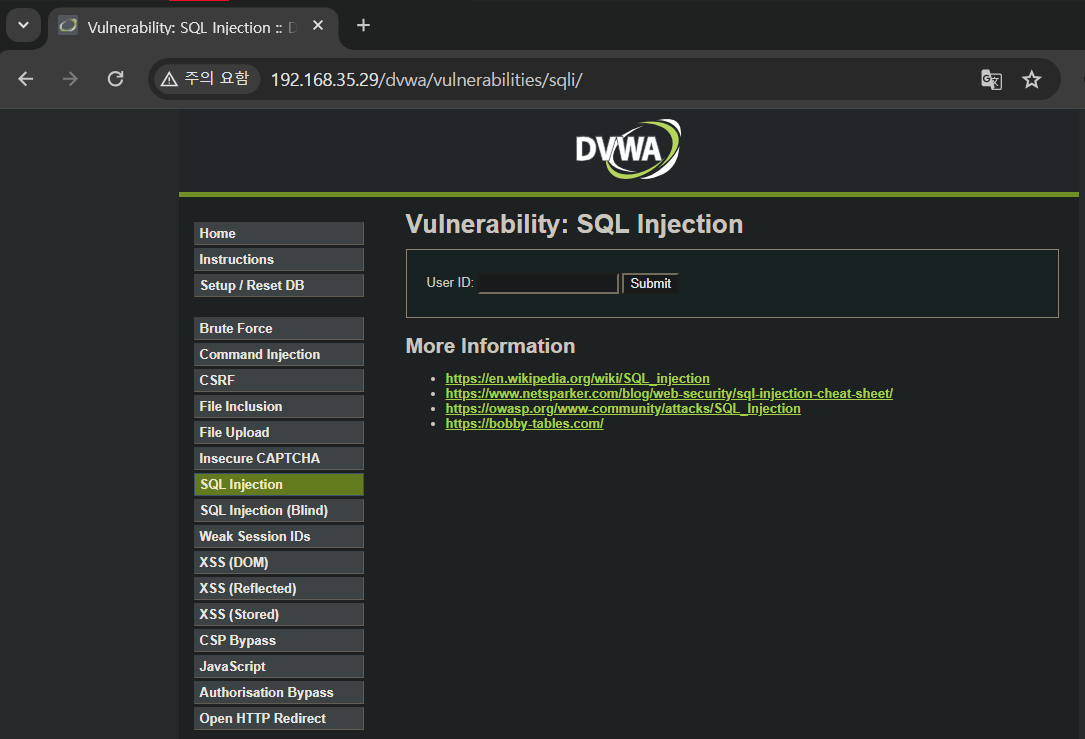Open the Open HTTP Redirect module

click(279, 718)
